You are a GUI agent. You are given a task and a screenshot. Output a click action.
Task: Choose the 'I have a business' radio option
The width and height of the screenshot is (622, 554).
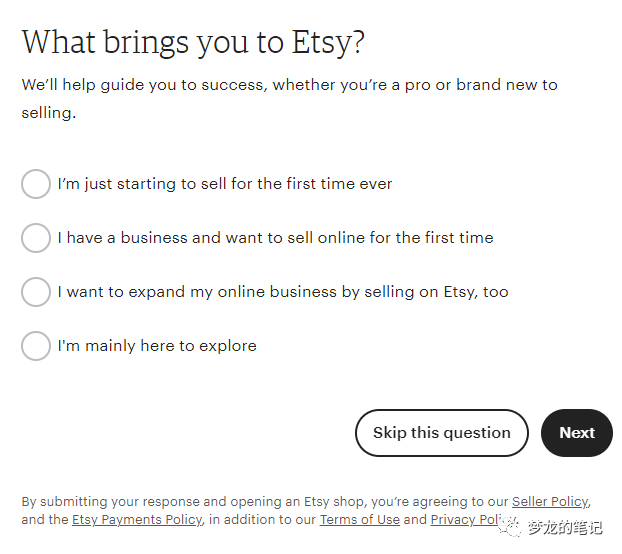pyautogui.click(x=36, y=238)
